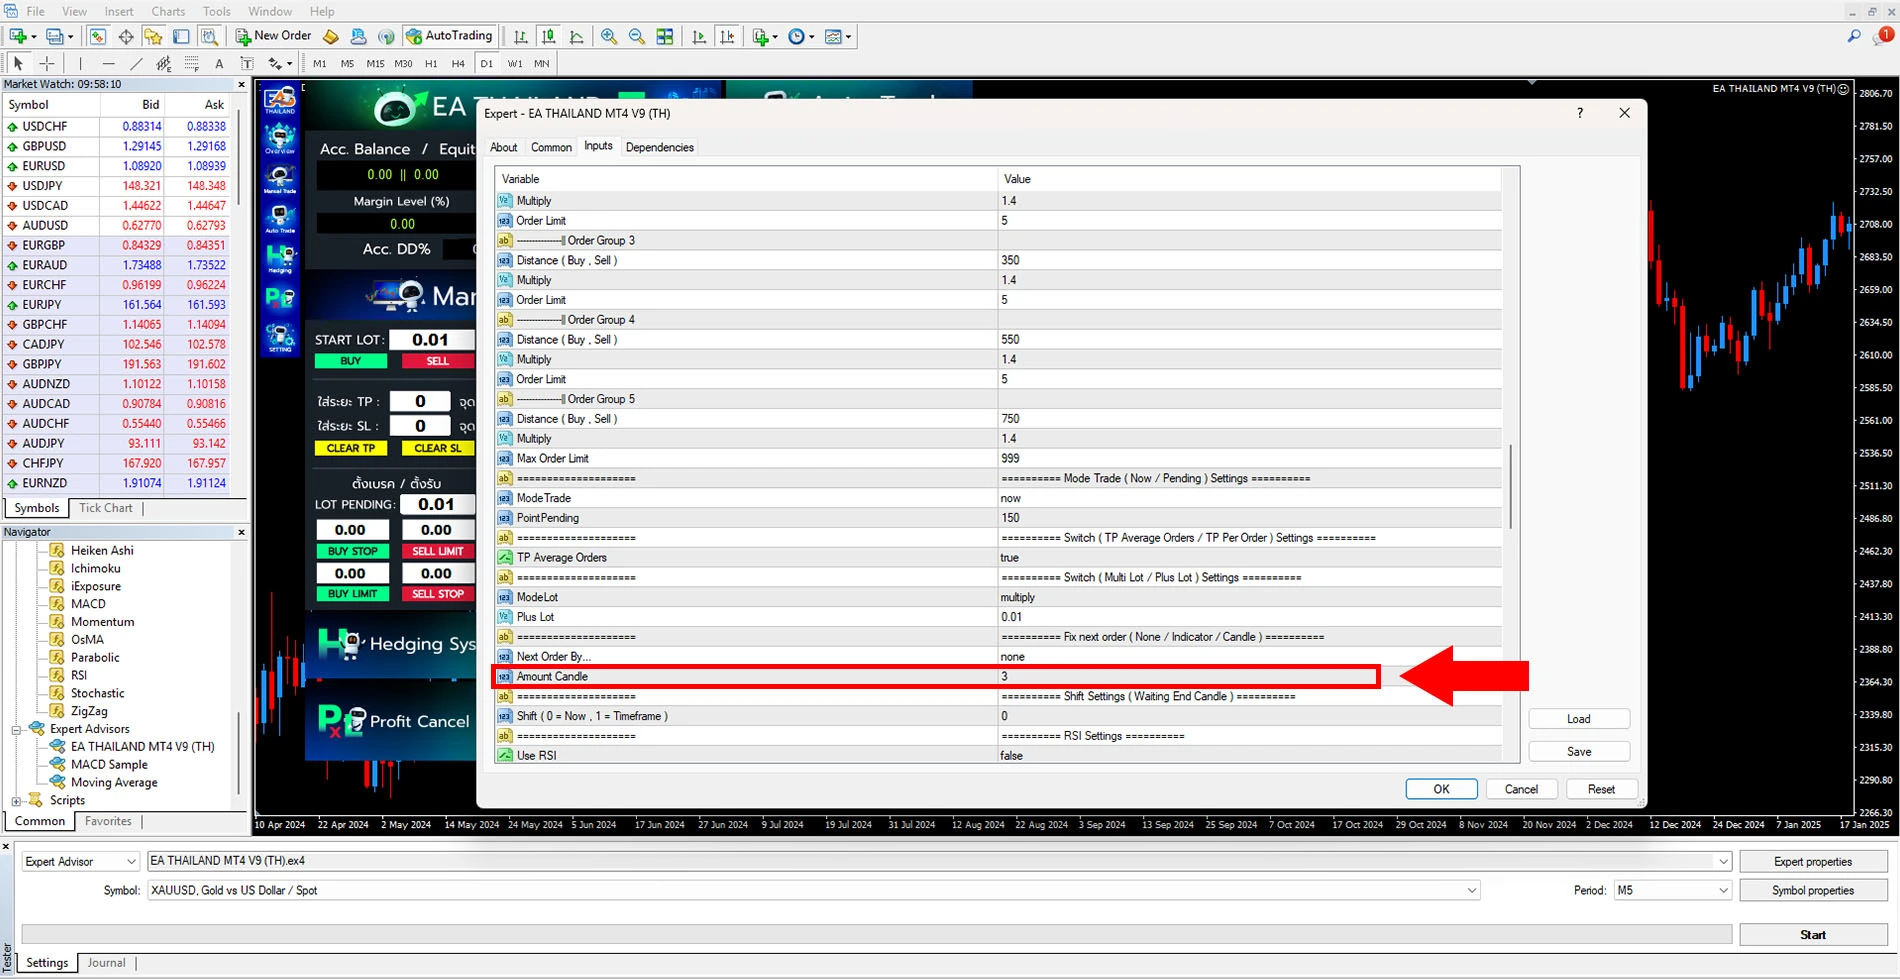Open the Charts menu
Screen dimensions: 1900x980
pos(168,11)
